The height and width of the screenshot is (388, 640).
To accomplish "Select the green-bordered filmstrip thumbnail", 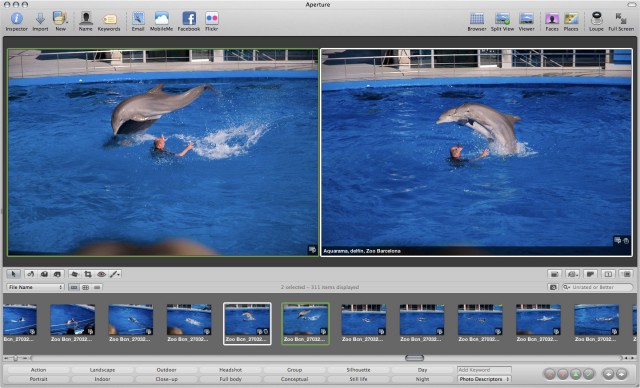I will point(305,324).
